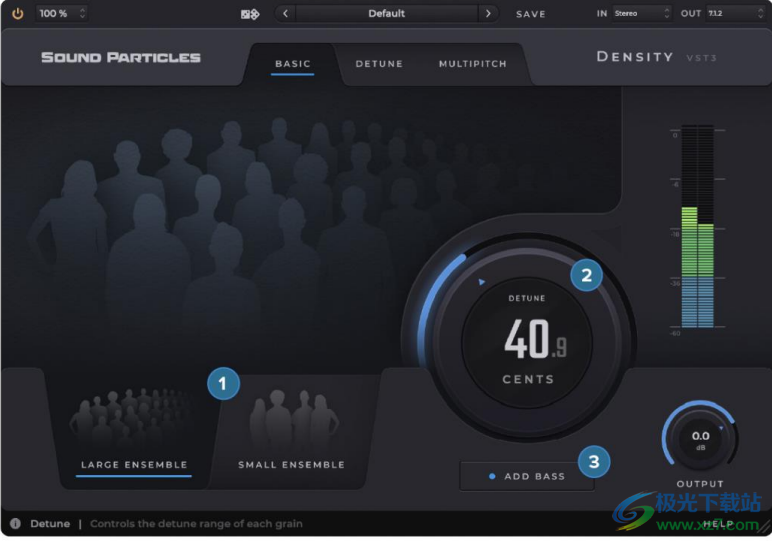Image resolution: width=772 pixels, height=541 pixels.
Task: Click the Output gain knob
Action: pos(700,437)
